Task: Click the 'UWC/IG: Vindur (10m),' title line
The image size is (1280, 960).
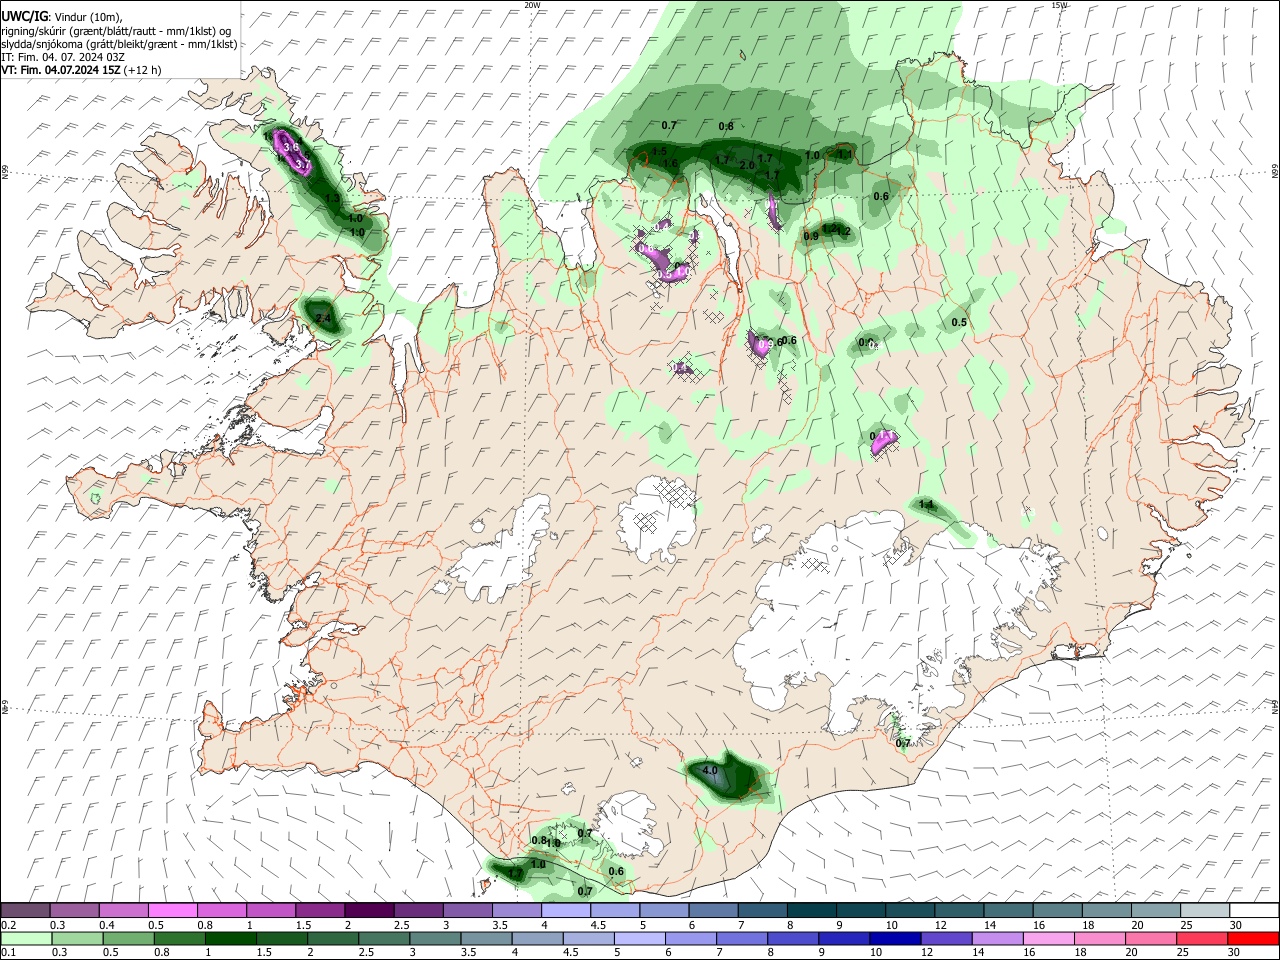Action: tap(62, 17)
